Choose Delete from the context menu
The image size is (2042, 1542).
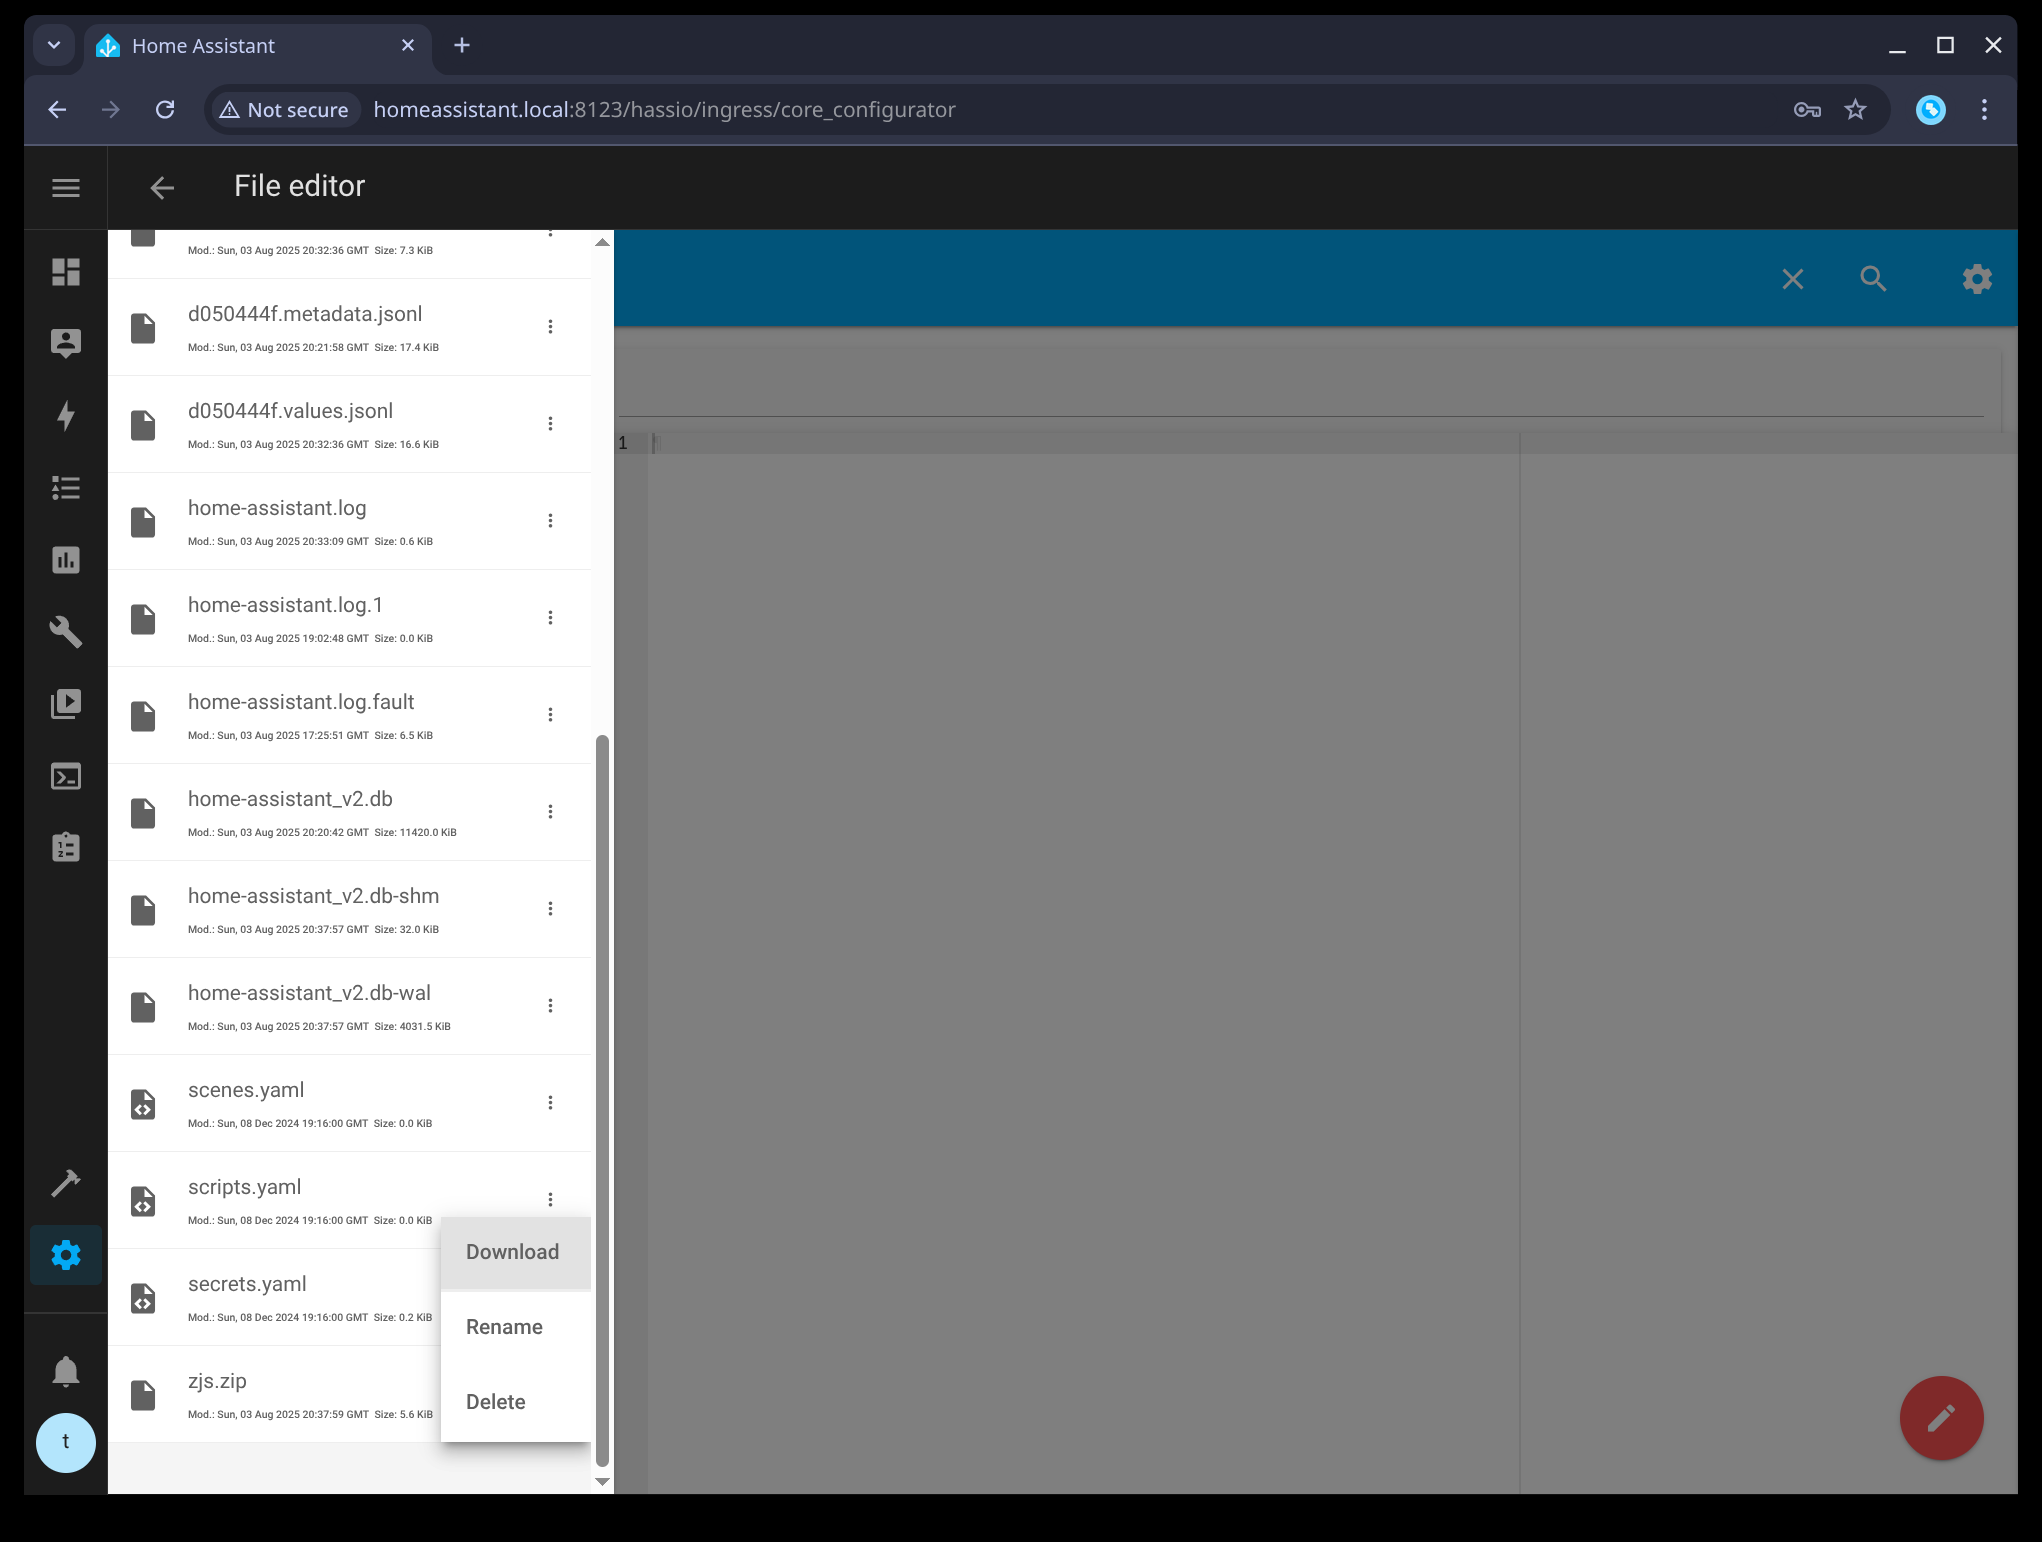tap(516, 1403)
